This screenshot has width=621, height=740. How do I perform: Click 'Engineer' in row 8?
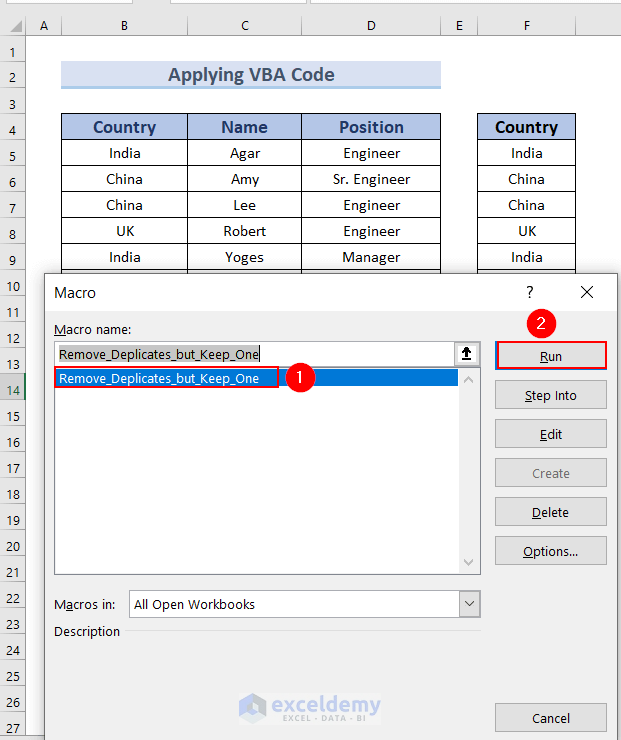pyautogui.click(x=371, y=231)
